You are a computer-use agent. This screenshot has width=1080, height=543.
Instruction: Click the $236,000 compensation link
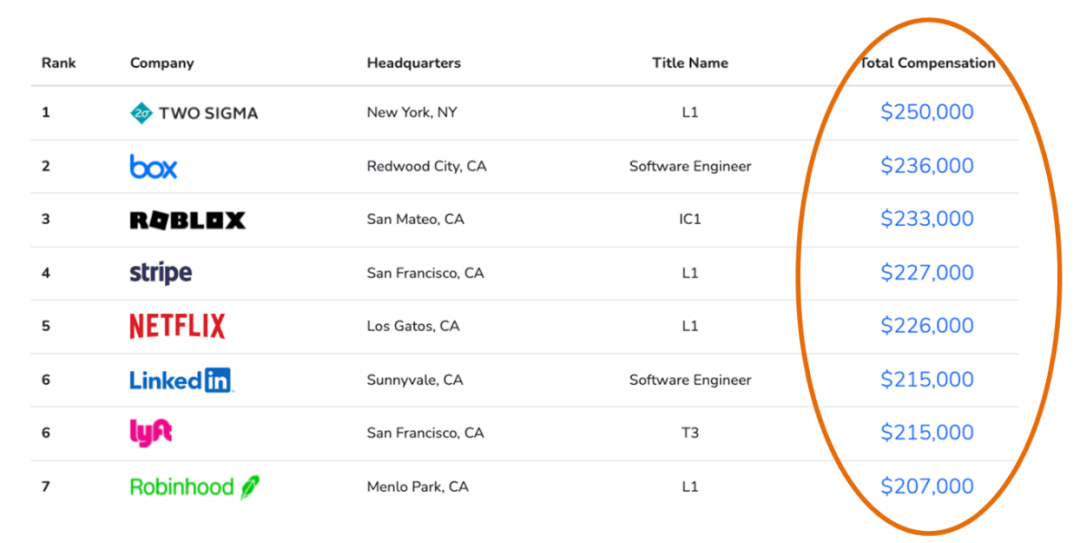point(927,165)
